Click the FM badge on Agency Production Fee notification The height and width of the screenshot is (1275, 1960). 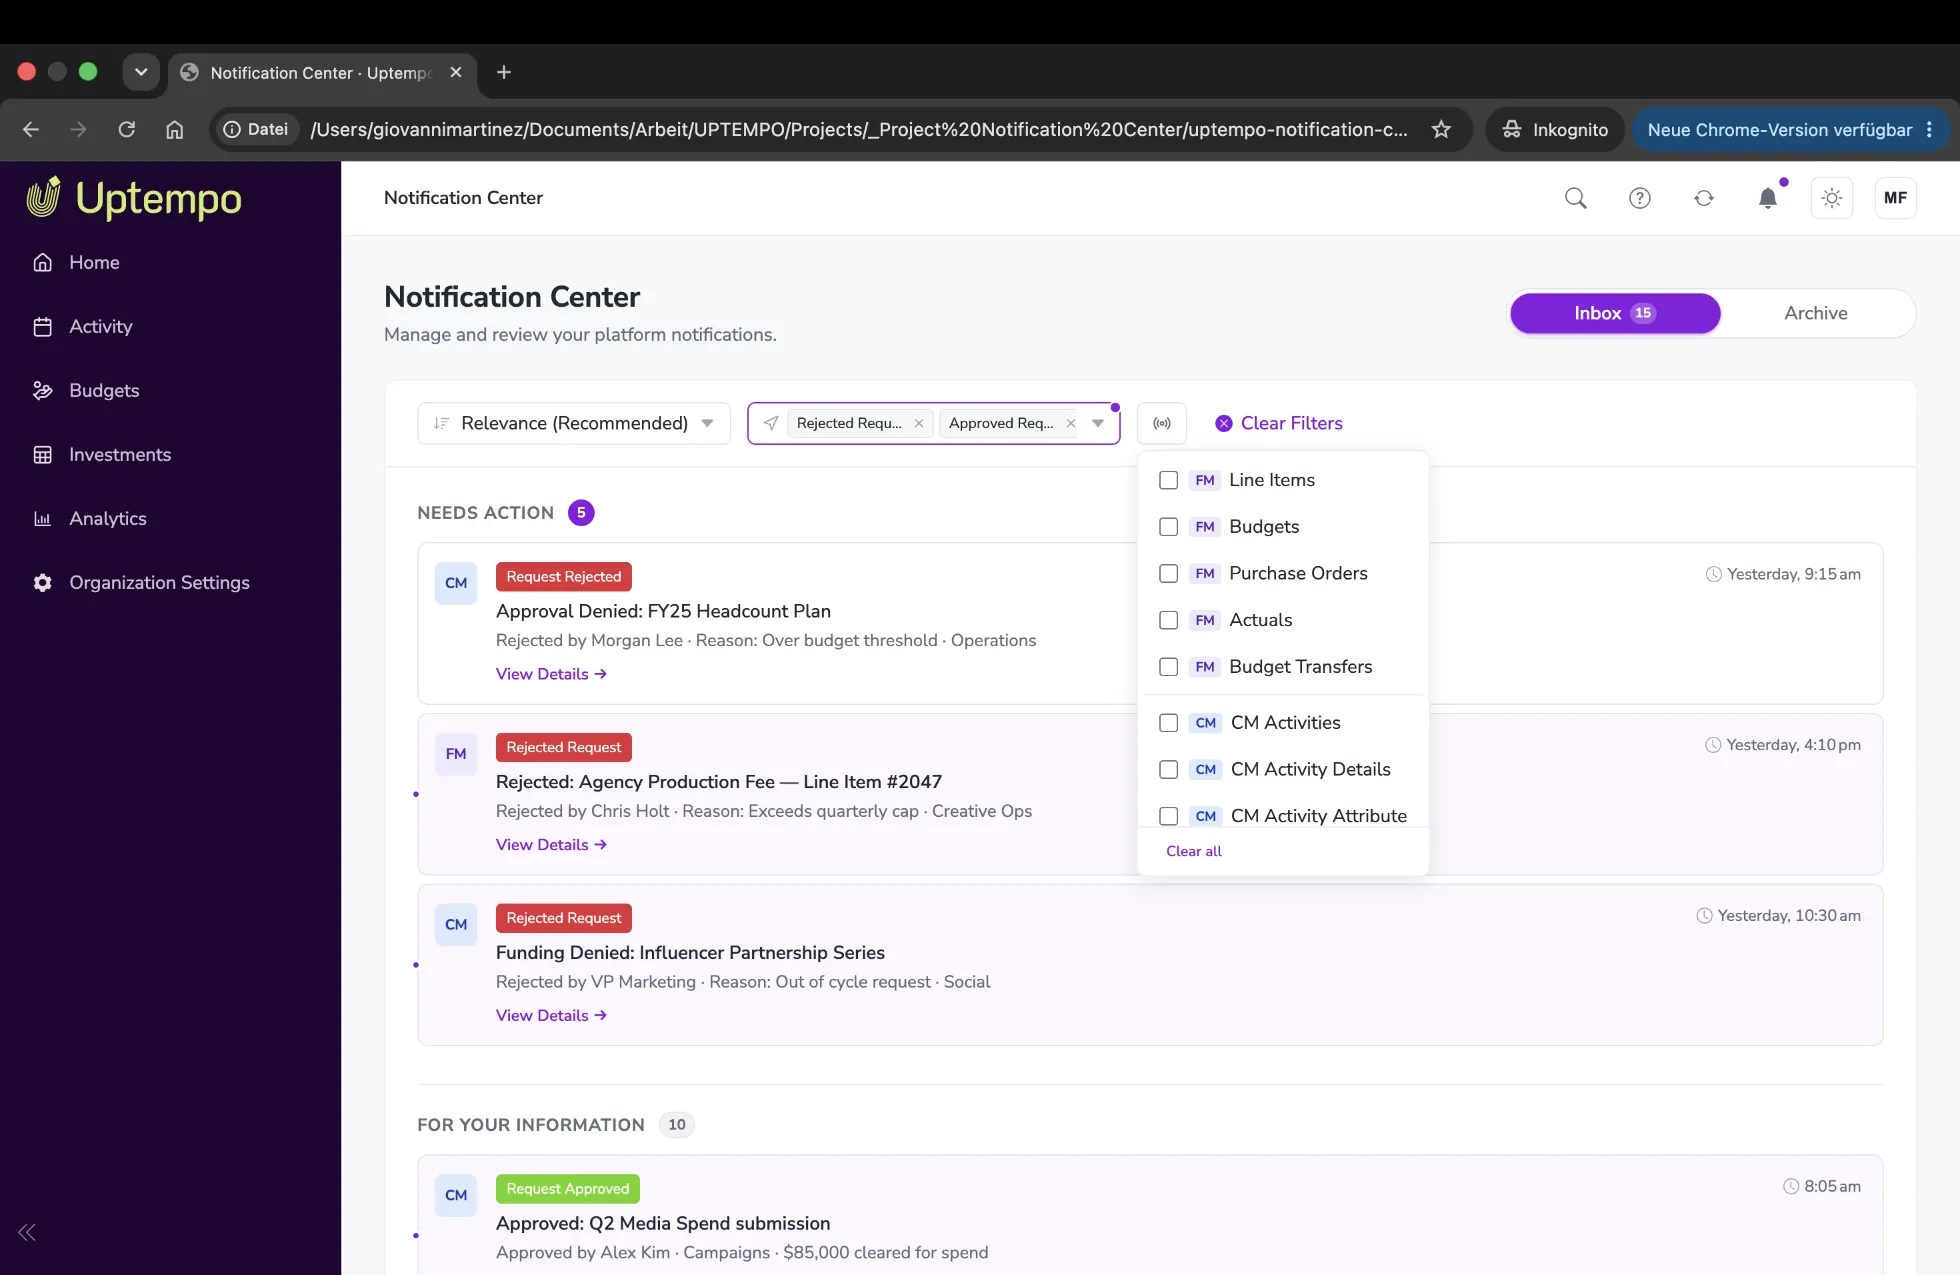[456, 754]
